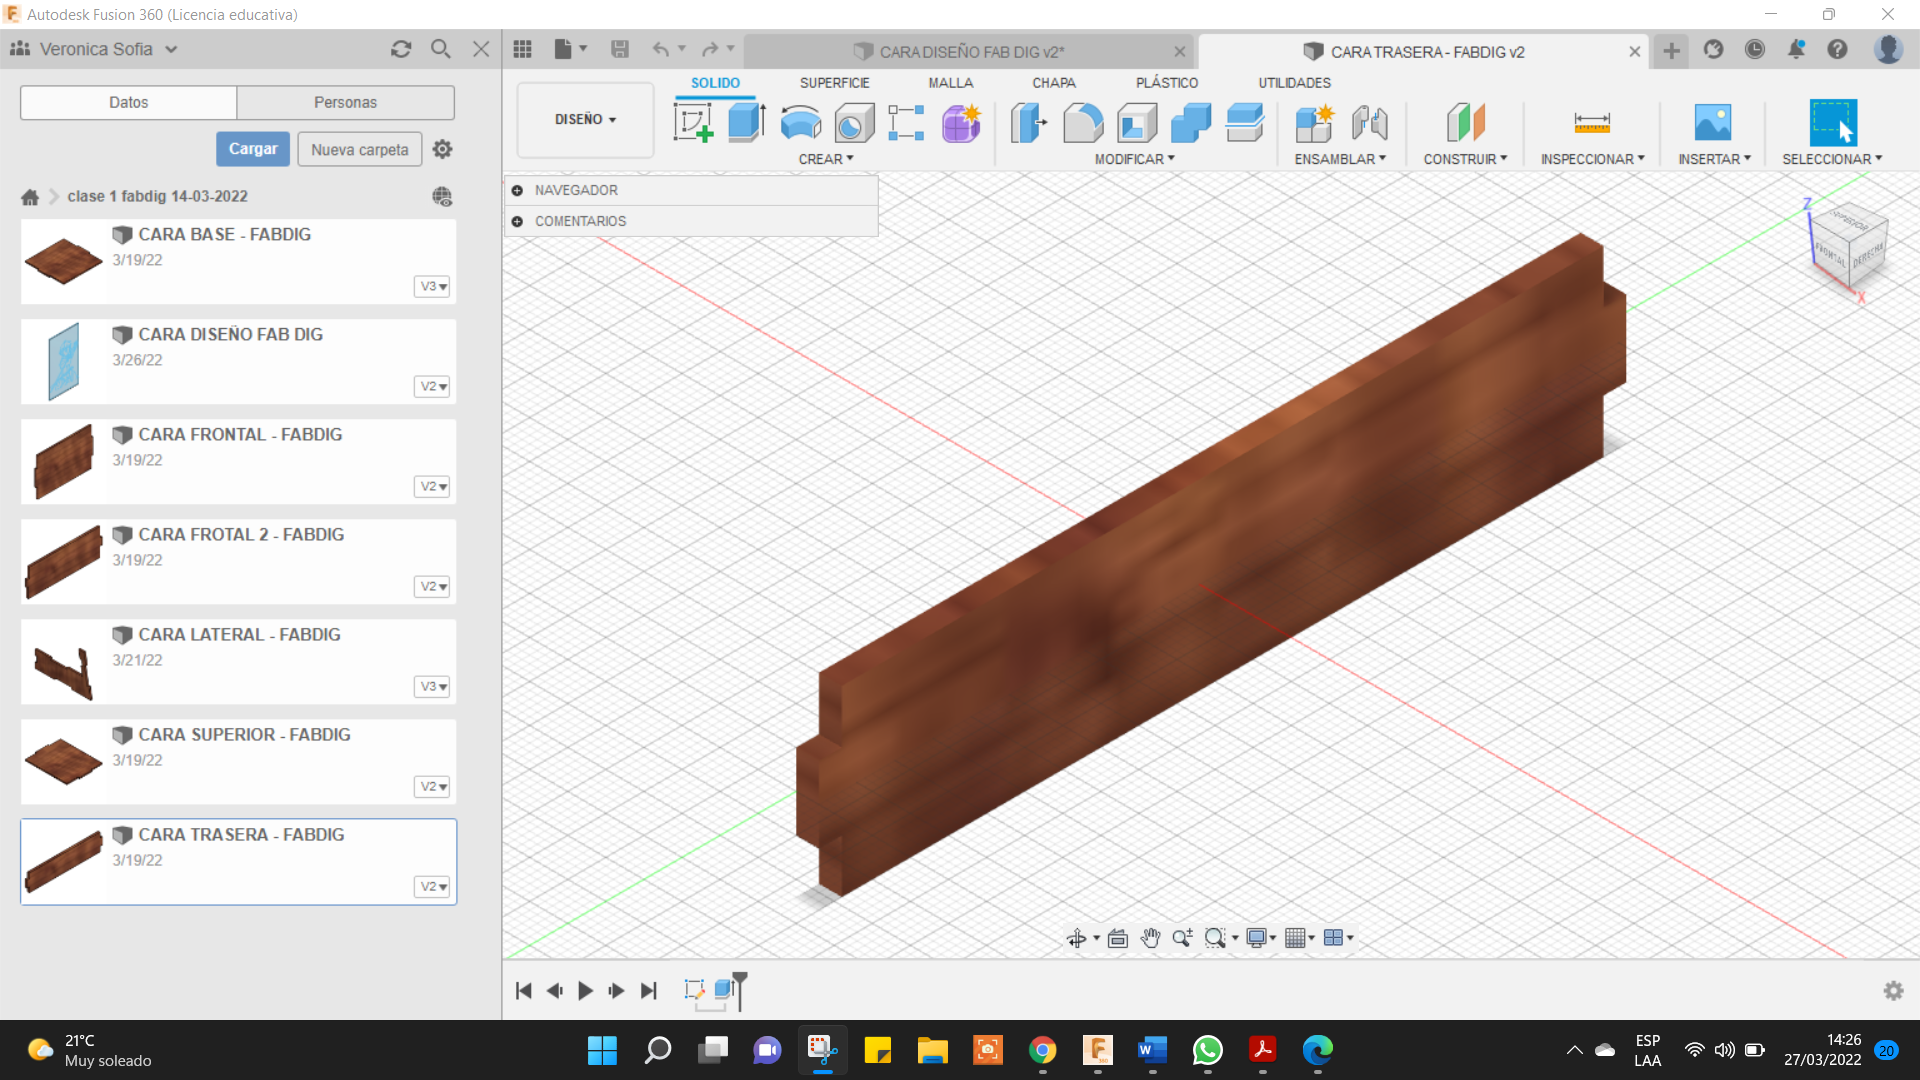Expand the Comentarios panel
1920x1080 pixels.
(517, 221)
